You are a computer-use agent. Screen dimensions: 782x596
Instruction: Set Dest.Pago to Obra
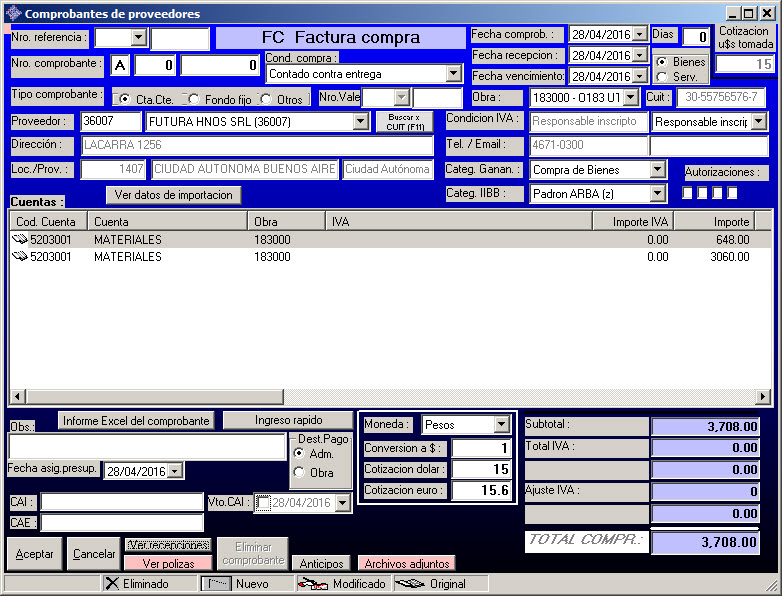point(299,472)
